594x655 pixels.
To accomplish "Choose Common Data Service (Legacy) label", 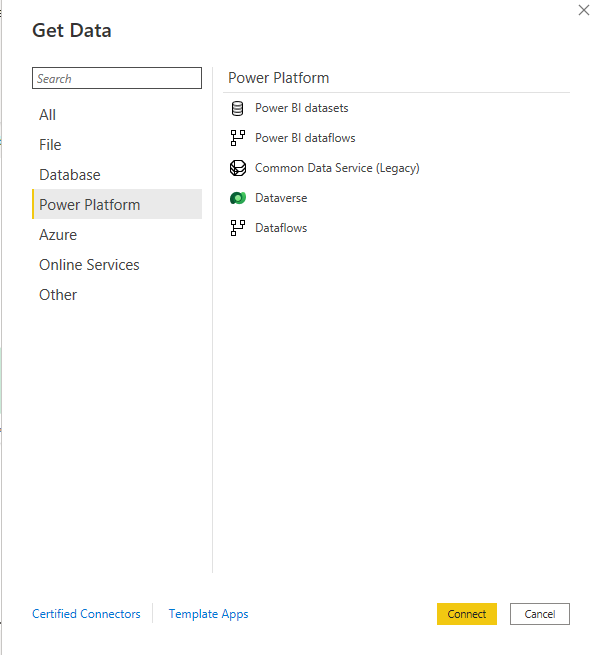I will (337, 168).
